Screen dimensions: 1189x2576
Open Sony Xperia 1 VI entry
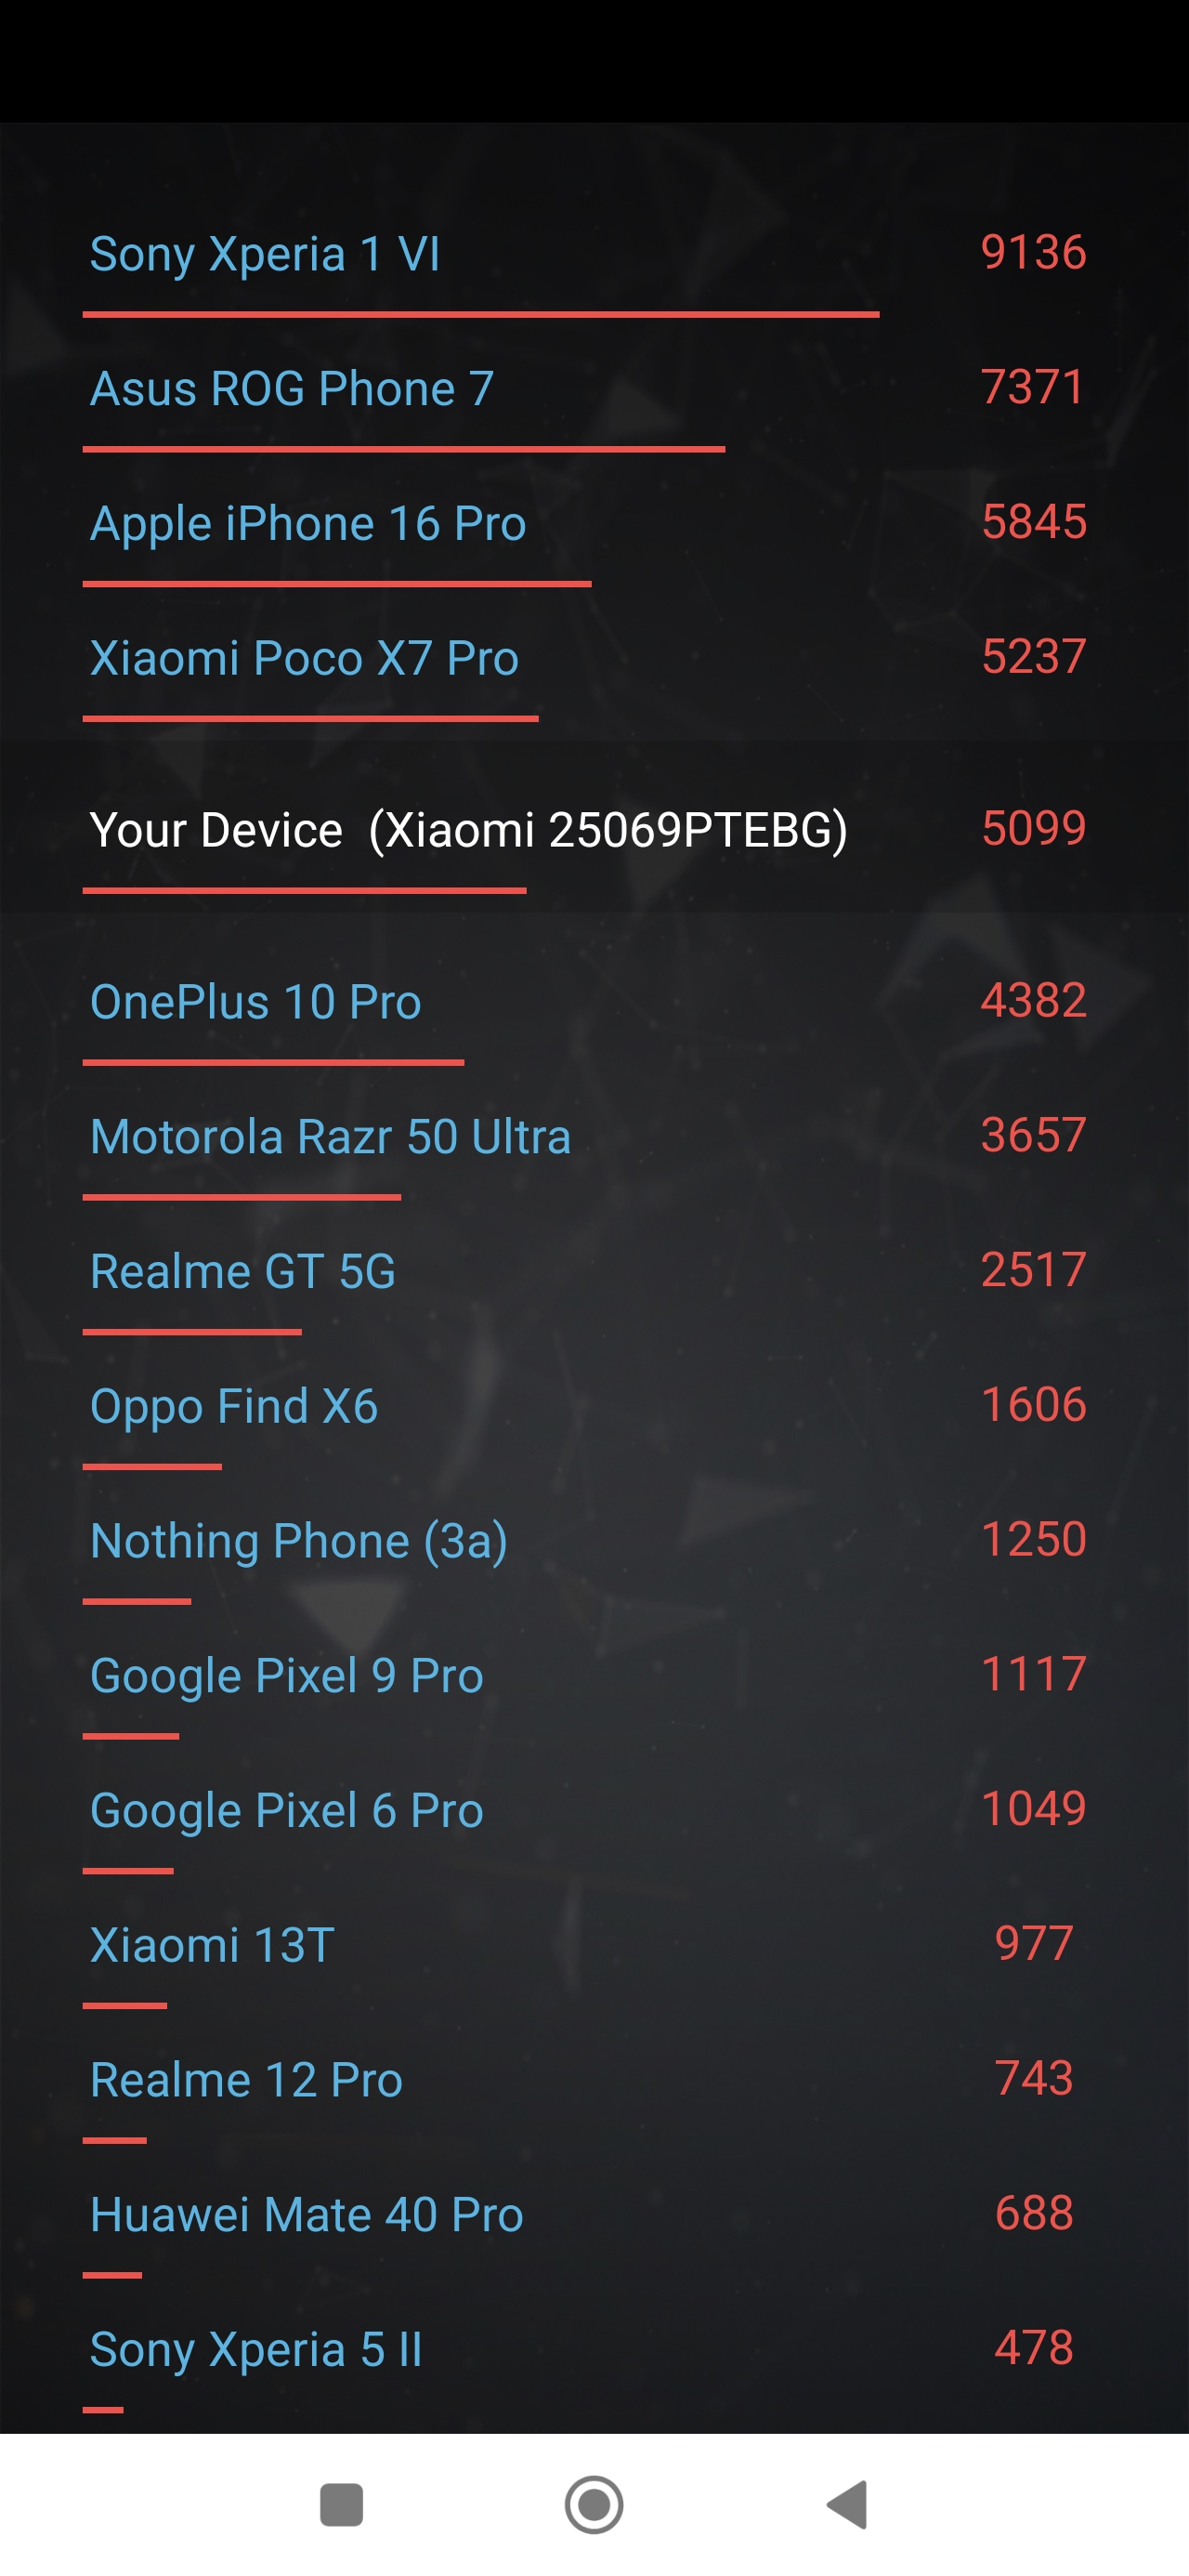tap(265, 254)
